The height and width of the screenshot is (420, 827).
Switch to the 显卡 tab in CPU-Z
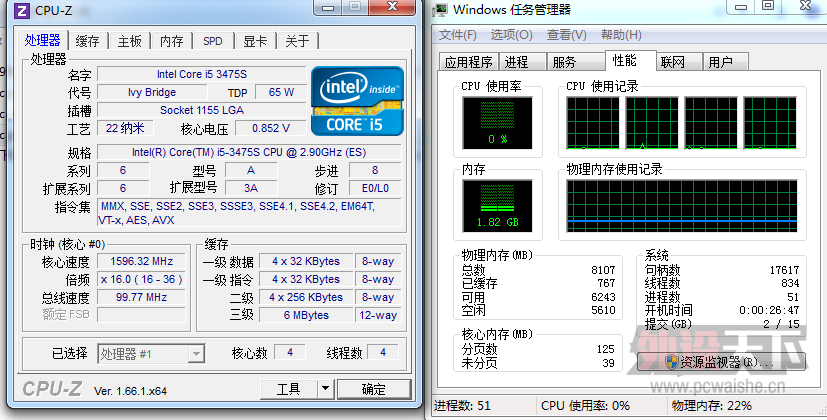[x=255, y=41]
